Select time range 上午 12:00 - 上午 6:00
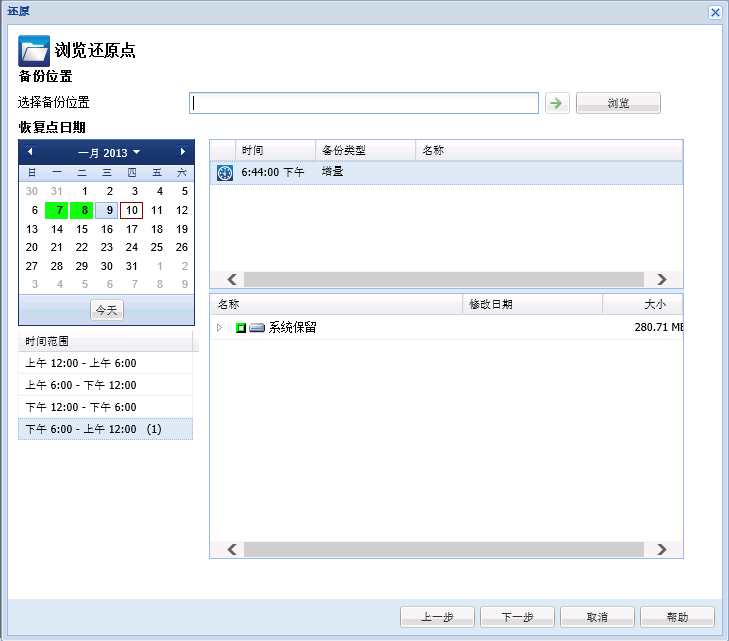729x641 pixels. (x=106, y=363)
